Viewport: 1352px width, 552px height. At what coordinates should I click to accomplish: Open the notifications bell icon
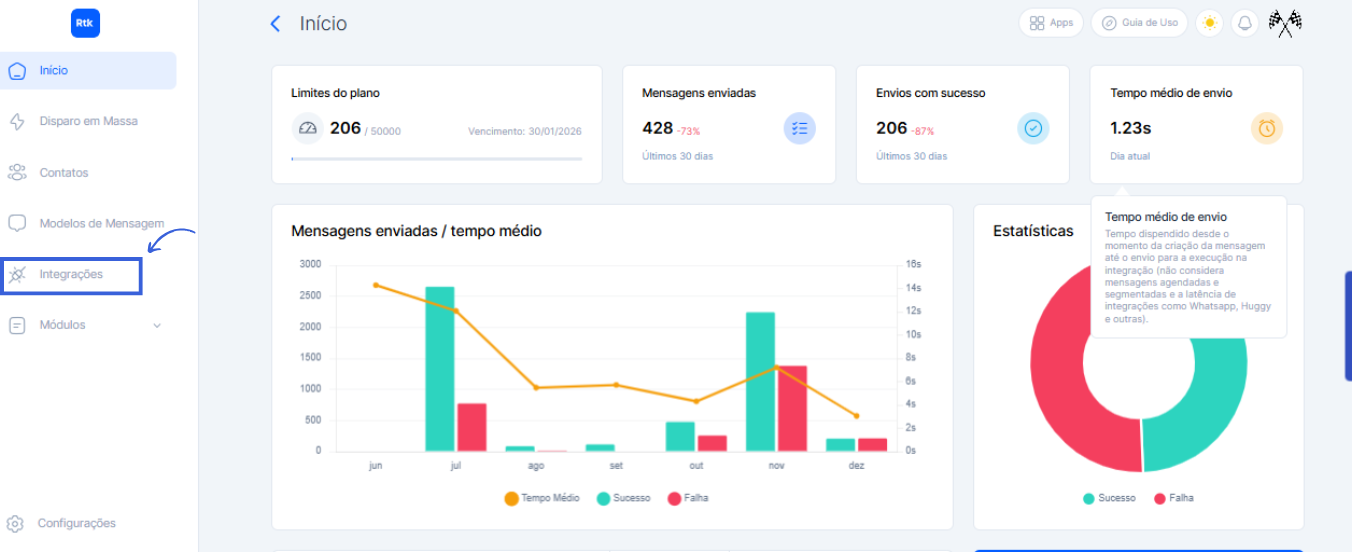(1244, 23)
